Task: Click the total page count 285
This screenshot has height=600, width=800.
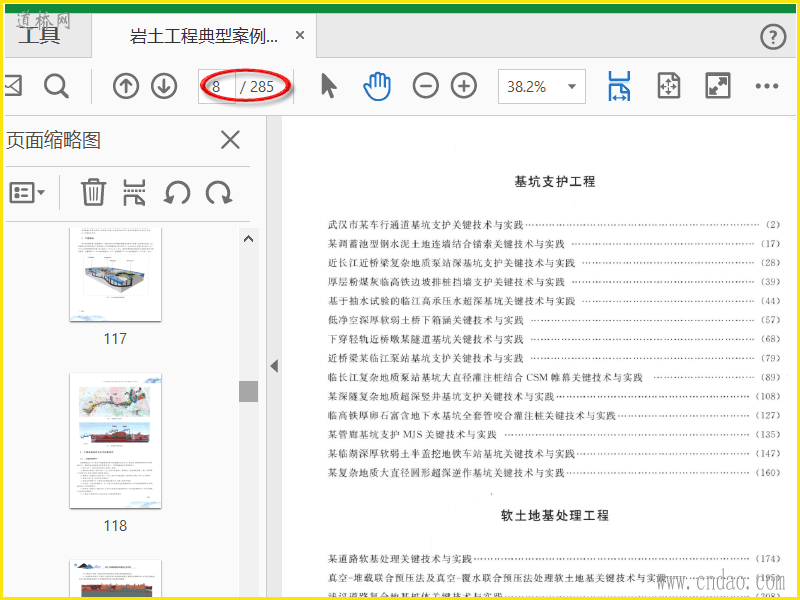Action: [262, 86]
